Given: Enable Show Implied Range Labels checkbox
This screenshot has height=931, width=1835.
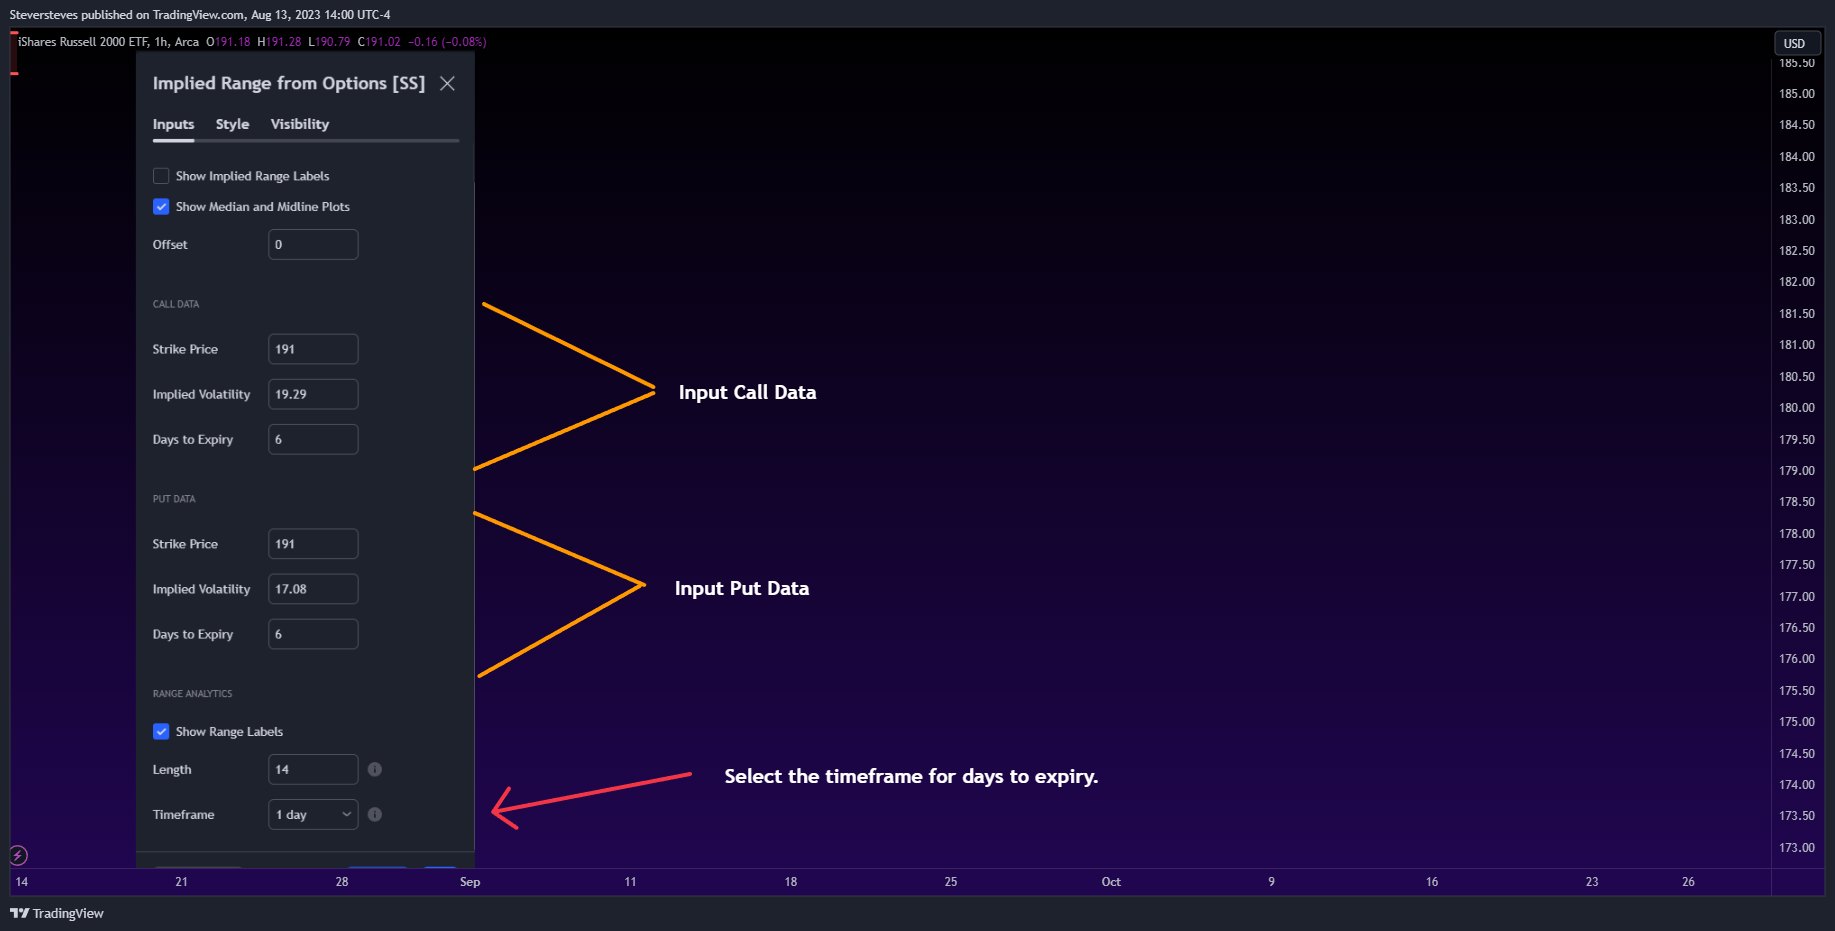Looking at the screenshot, I should 161,176.
